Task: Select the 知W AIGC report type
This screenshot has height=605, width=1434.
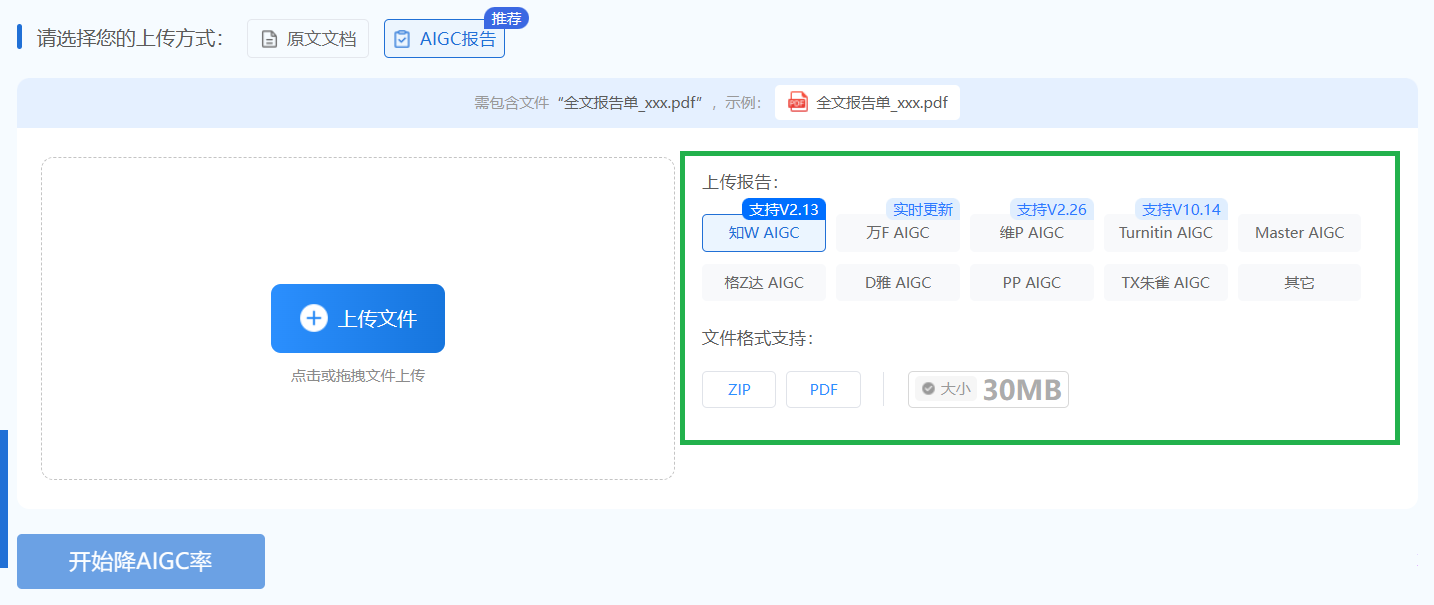Action: click(x=763, y=233)
